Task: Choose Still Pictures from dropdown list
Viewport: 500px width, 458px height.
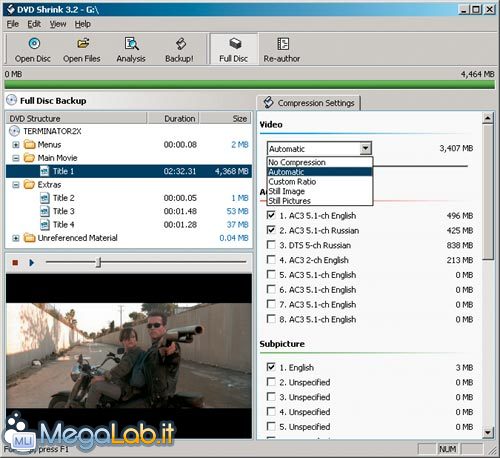Action: point(320,201)
